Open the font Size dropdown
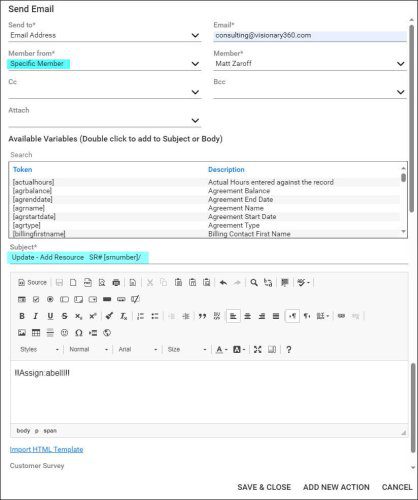 pyautogui.click(x=187, y=349)
